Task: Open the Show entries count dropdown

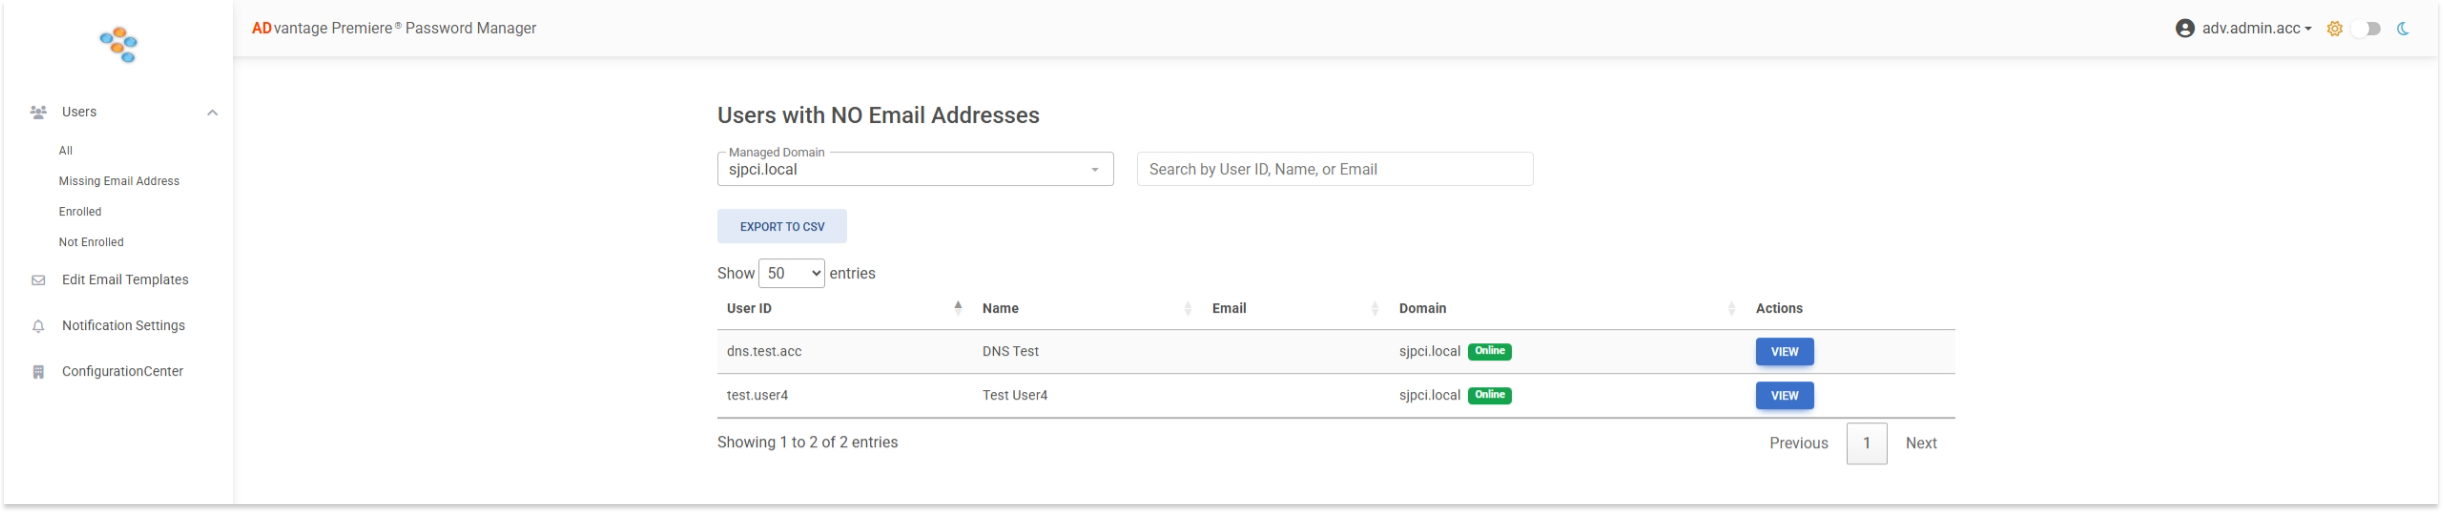Action: pos(791,273)
